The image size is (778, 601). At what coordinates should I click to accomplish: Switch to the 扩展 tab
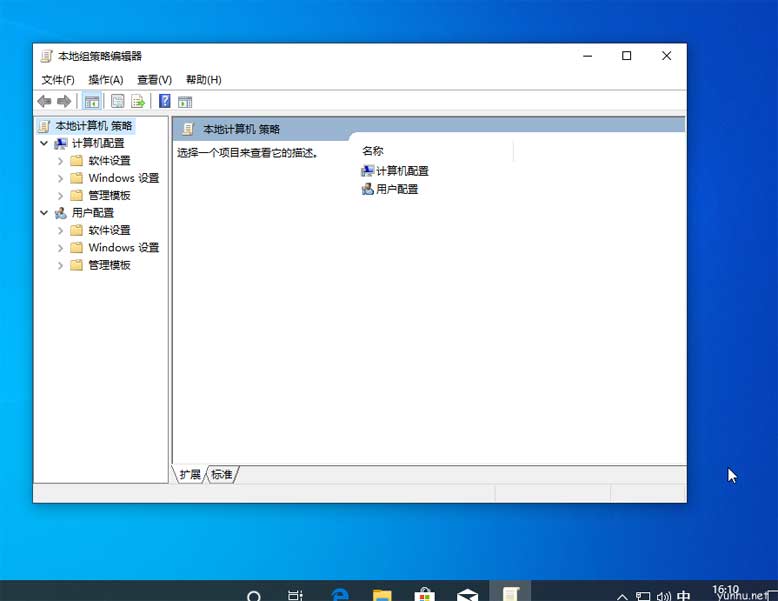coord(190,474)
